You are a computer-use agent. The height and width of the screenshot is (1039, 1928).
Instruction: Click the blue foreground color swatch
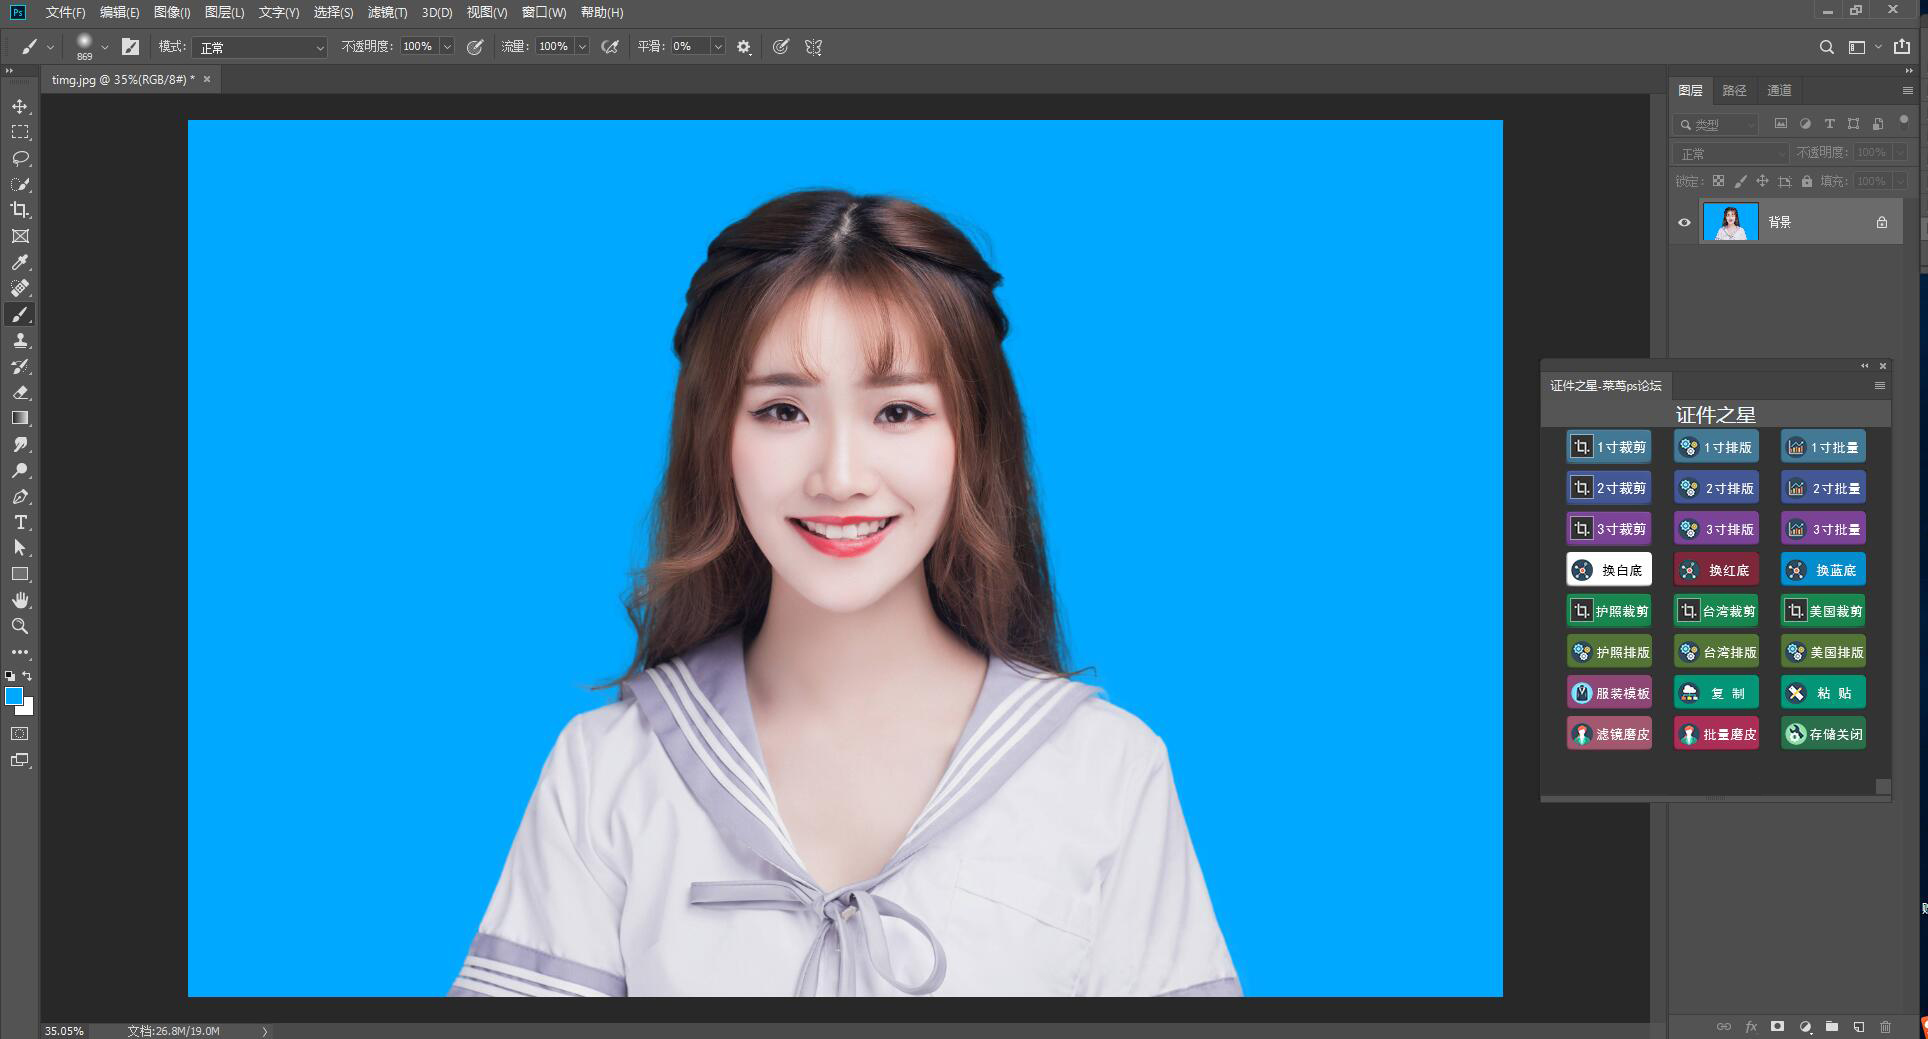14,696
